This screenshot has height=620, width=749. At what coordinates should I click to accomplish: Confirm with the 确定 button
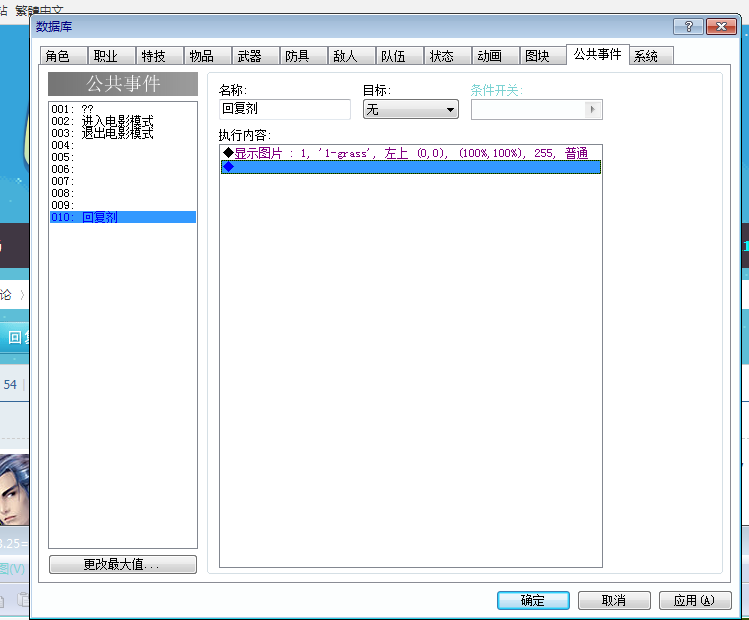point(533,600)
